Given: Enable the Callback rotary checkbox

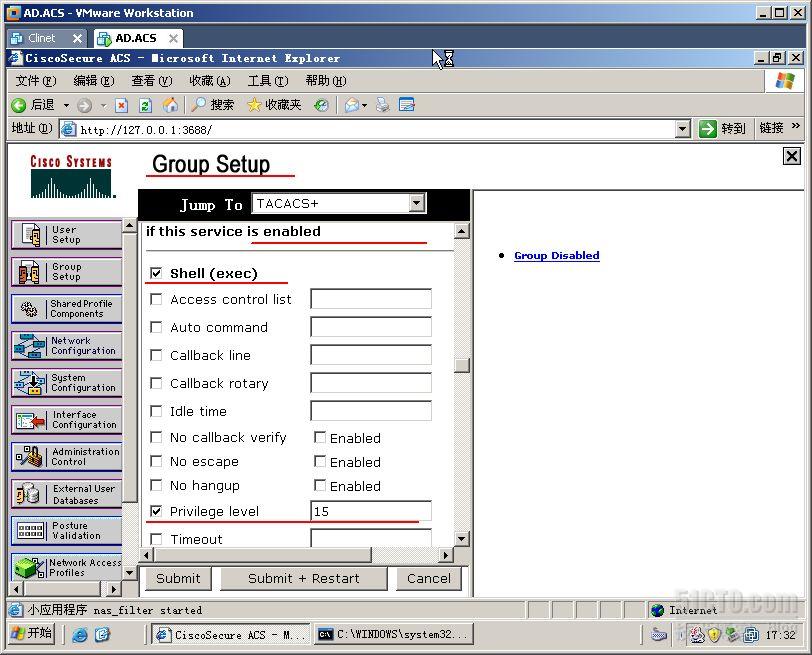Looking at the screenshot, I should [x=156, y=383].
